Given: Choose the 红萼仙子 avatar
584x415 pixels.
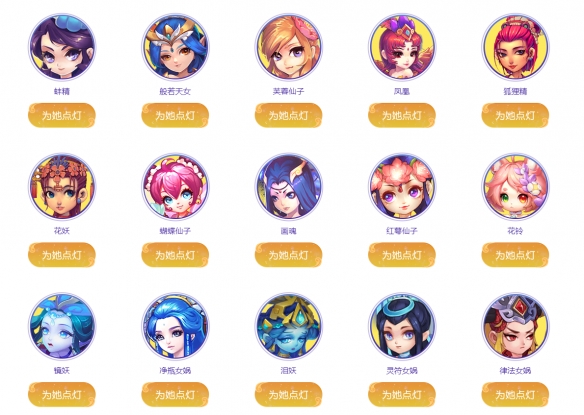Looking at the screenshot, I should point(402,187).
